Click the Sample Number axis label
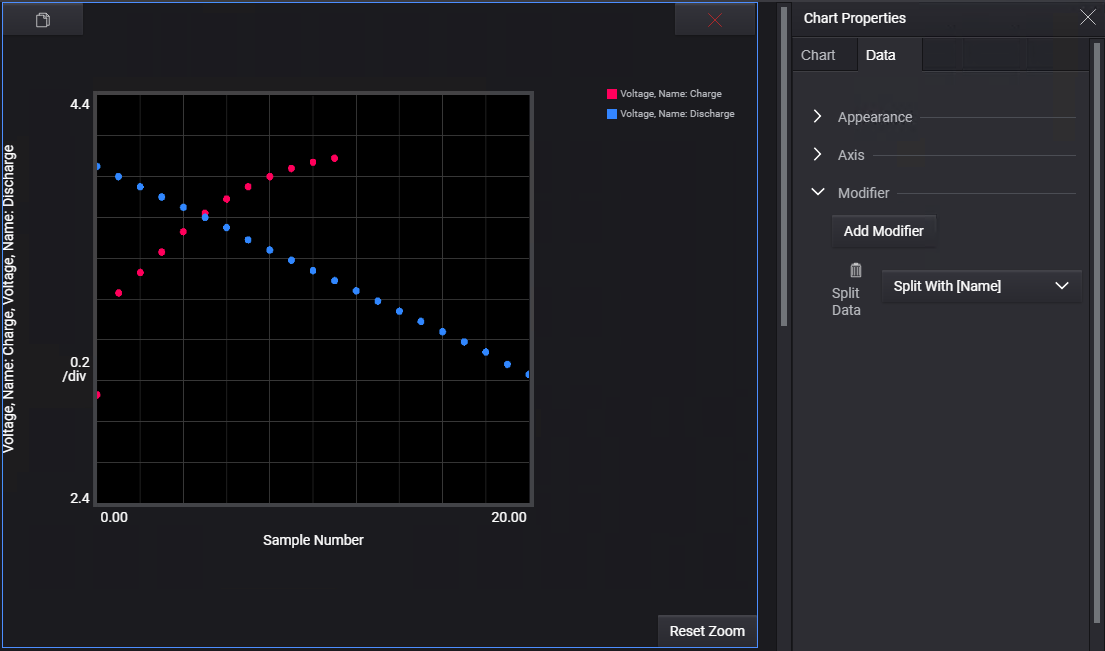 click(313, 540)
